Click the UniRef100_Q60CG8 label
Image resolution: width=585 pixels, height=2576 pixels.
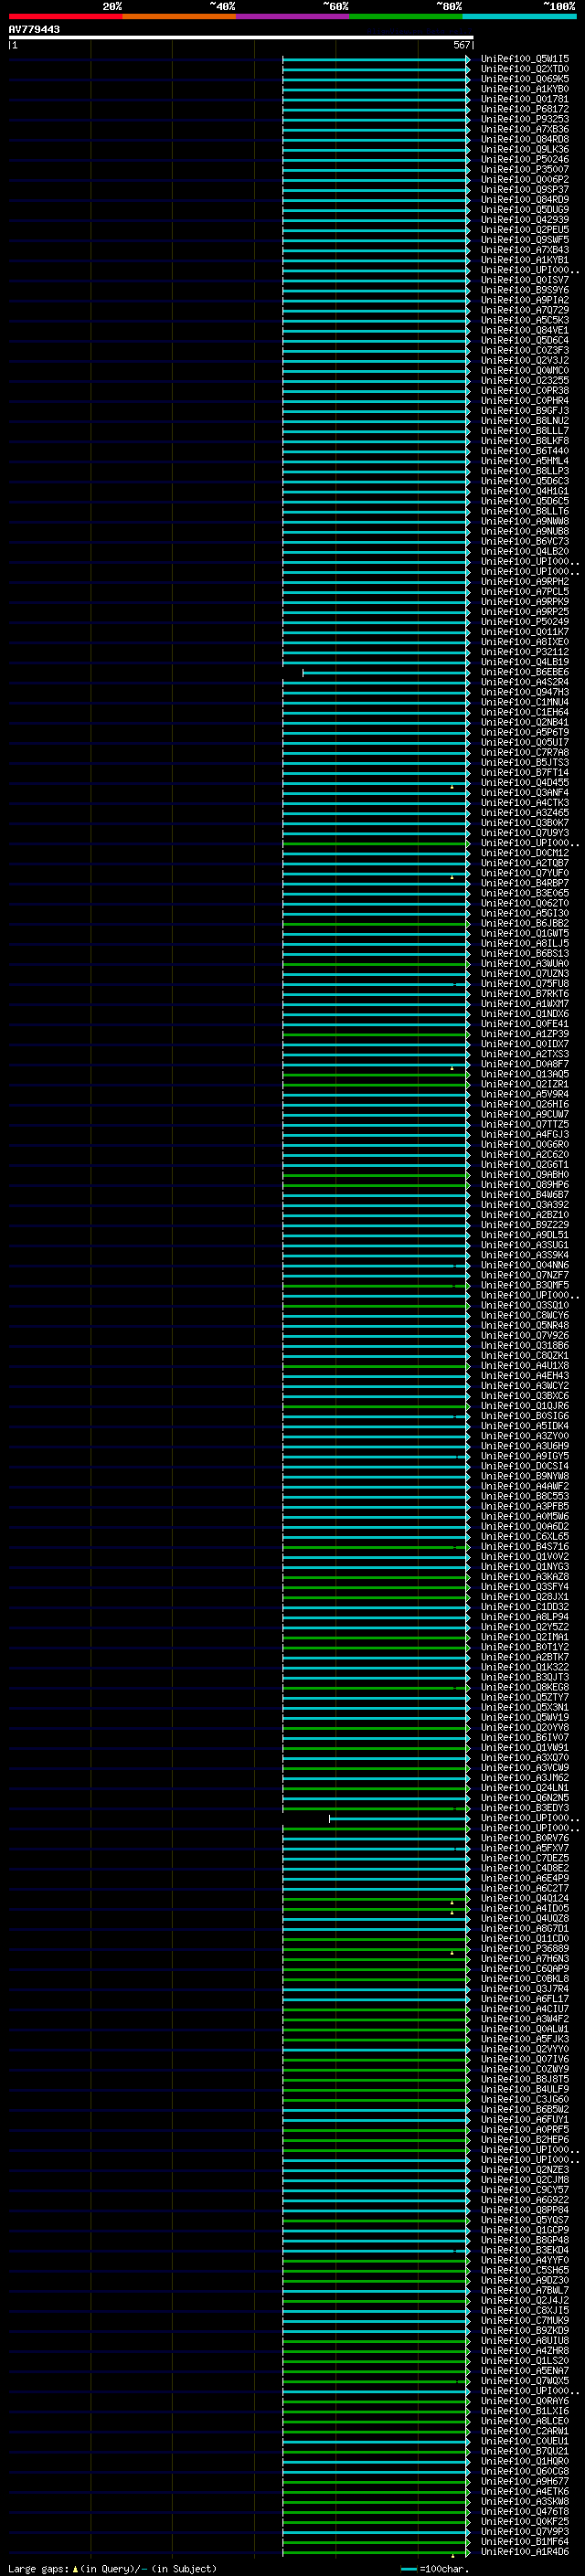pyautogui.click(x=525, y=2471)
